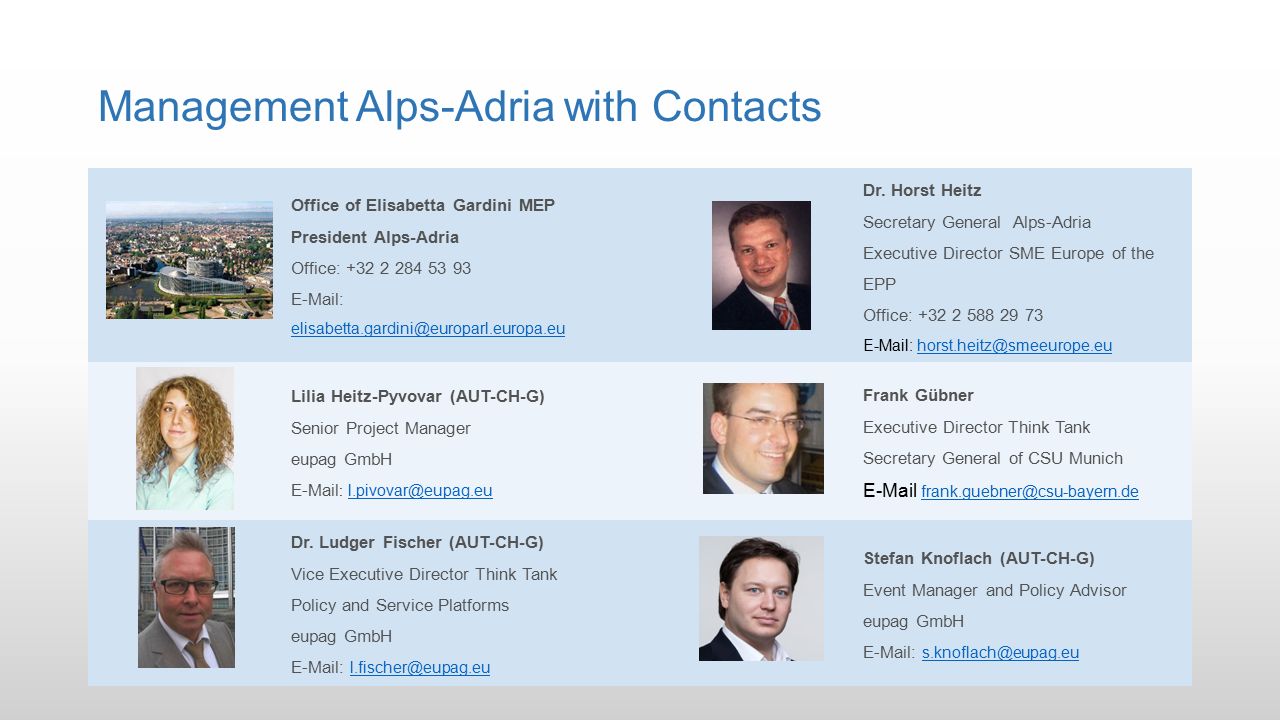
Task: Click Dr. Ludger Fischer (AUT-CH-G) name text
Action: (417, 543)
